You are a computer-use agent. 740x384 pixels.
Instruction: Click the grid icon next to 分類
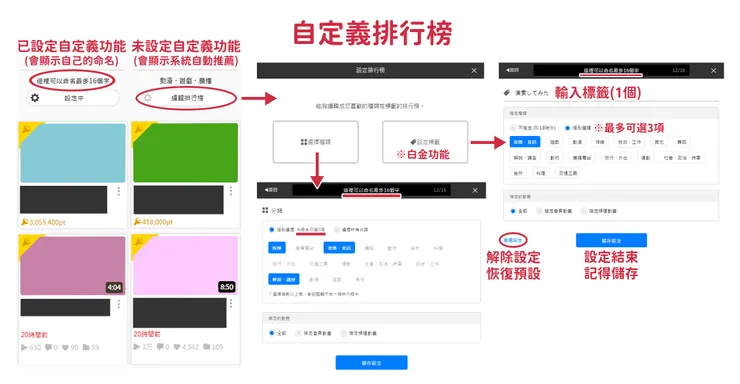tap(265, 210)
